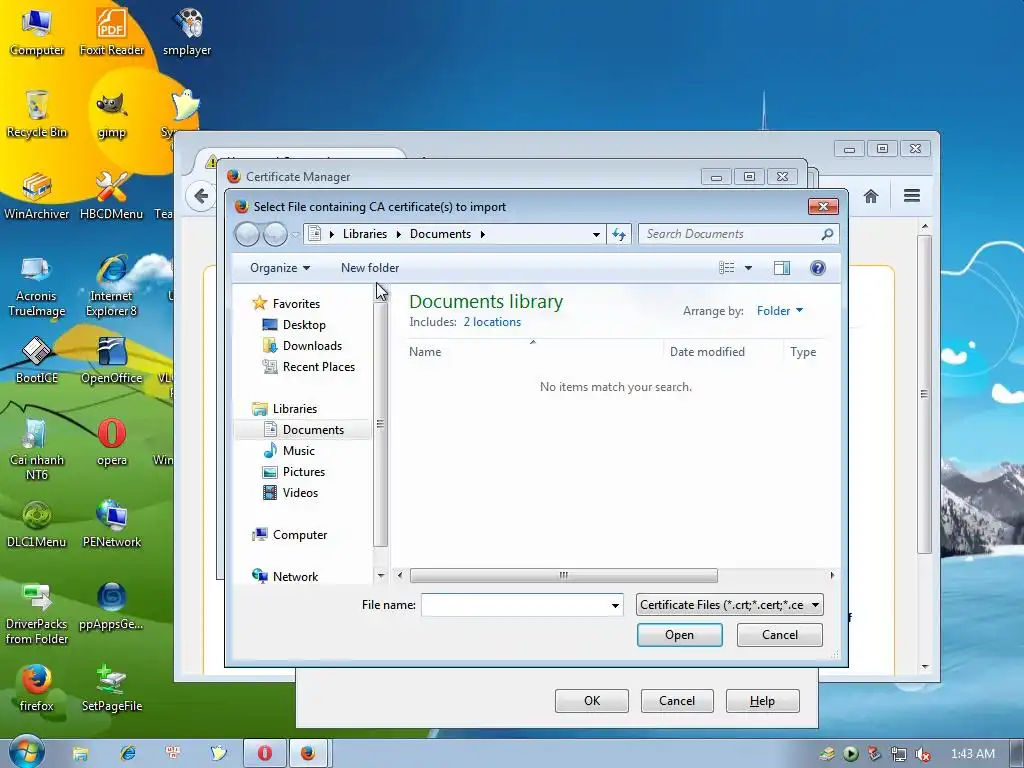The width and height of the screenshot is (1024, 768).
Task: Click the Windows Start orb
Action: click(x=26, y=752)
